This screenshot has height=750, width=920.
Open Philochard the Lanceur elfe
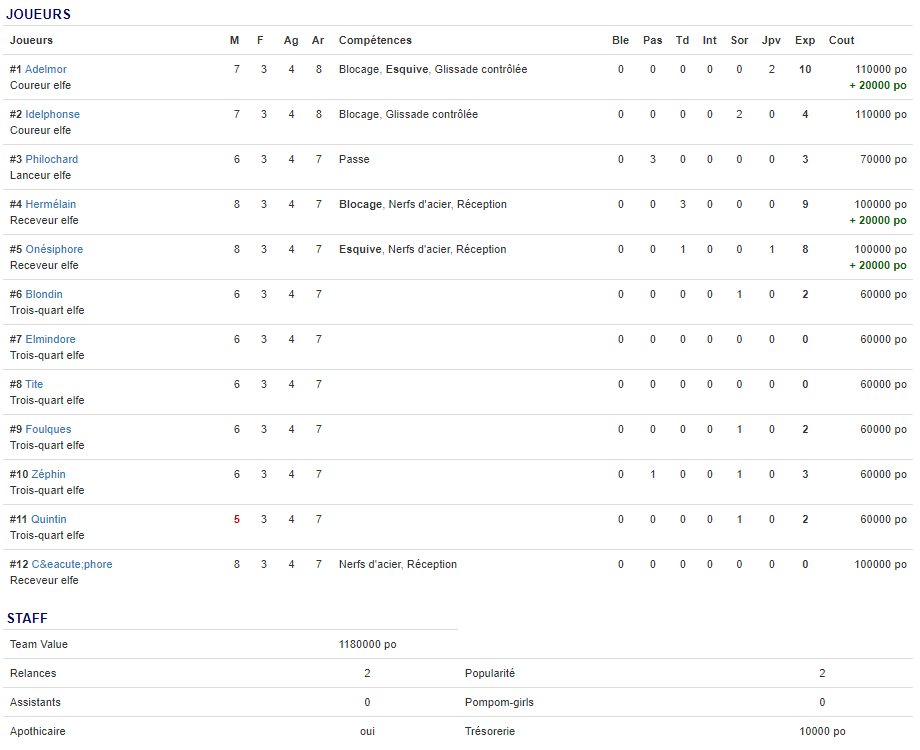point(51,159)
